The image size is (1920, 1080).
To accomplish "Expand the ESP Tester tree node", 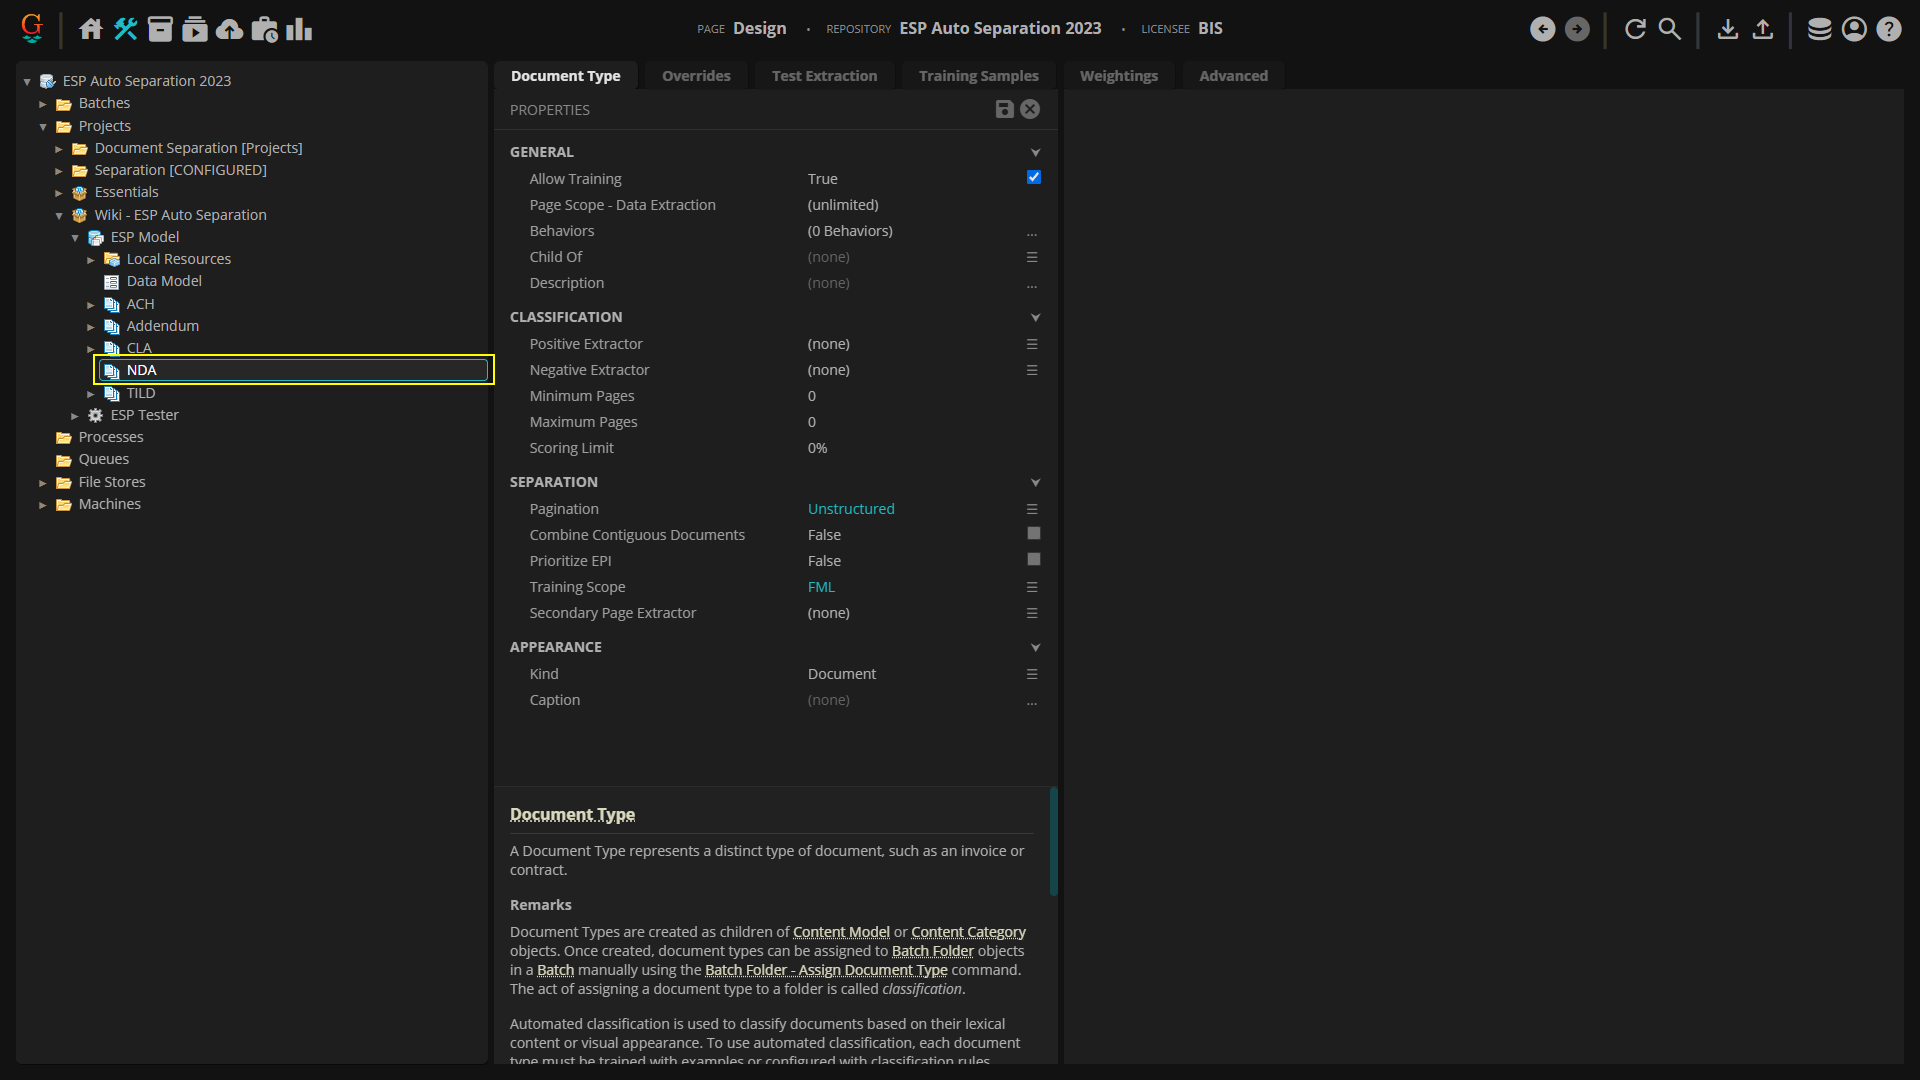I will (75, 416).
